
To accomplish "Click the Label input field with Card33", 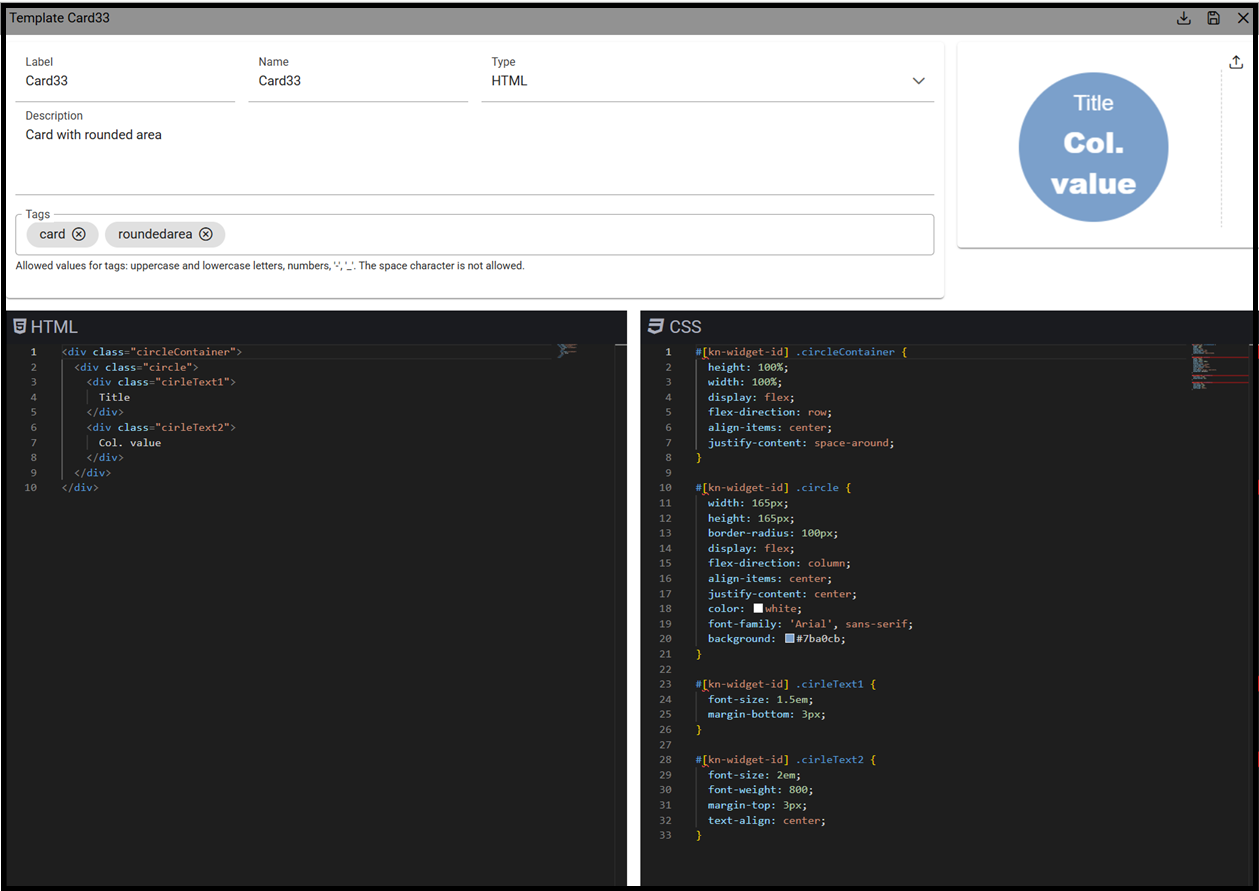I will click(x=125, y=81).
